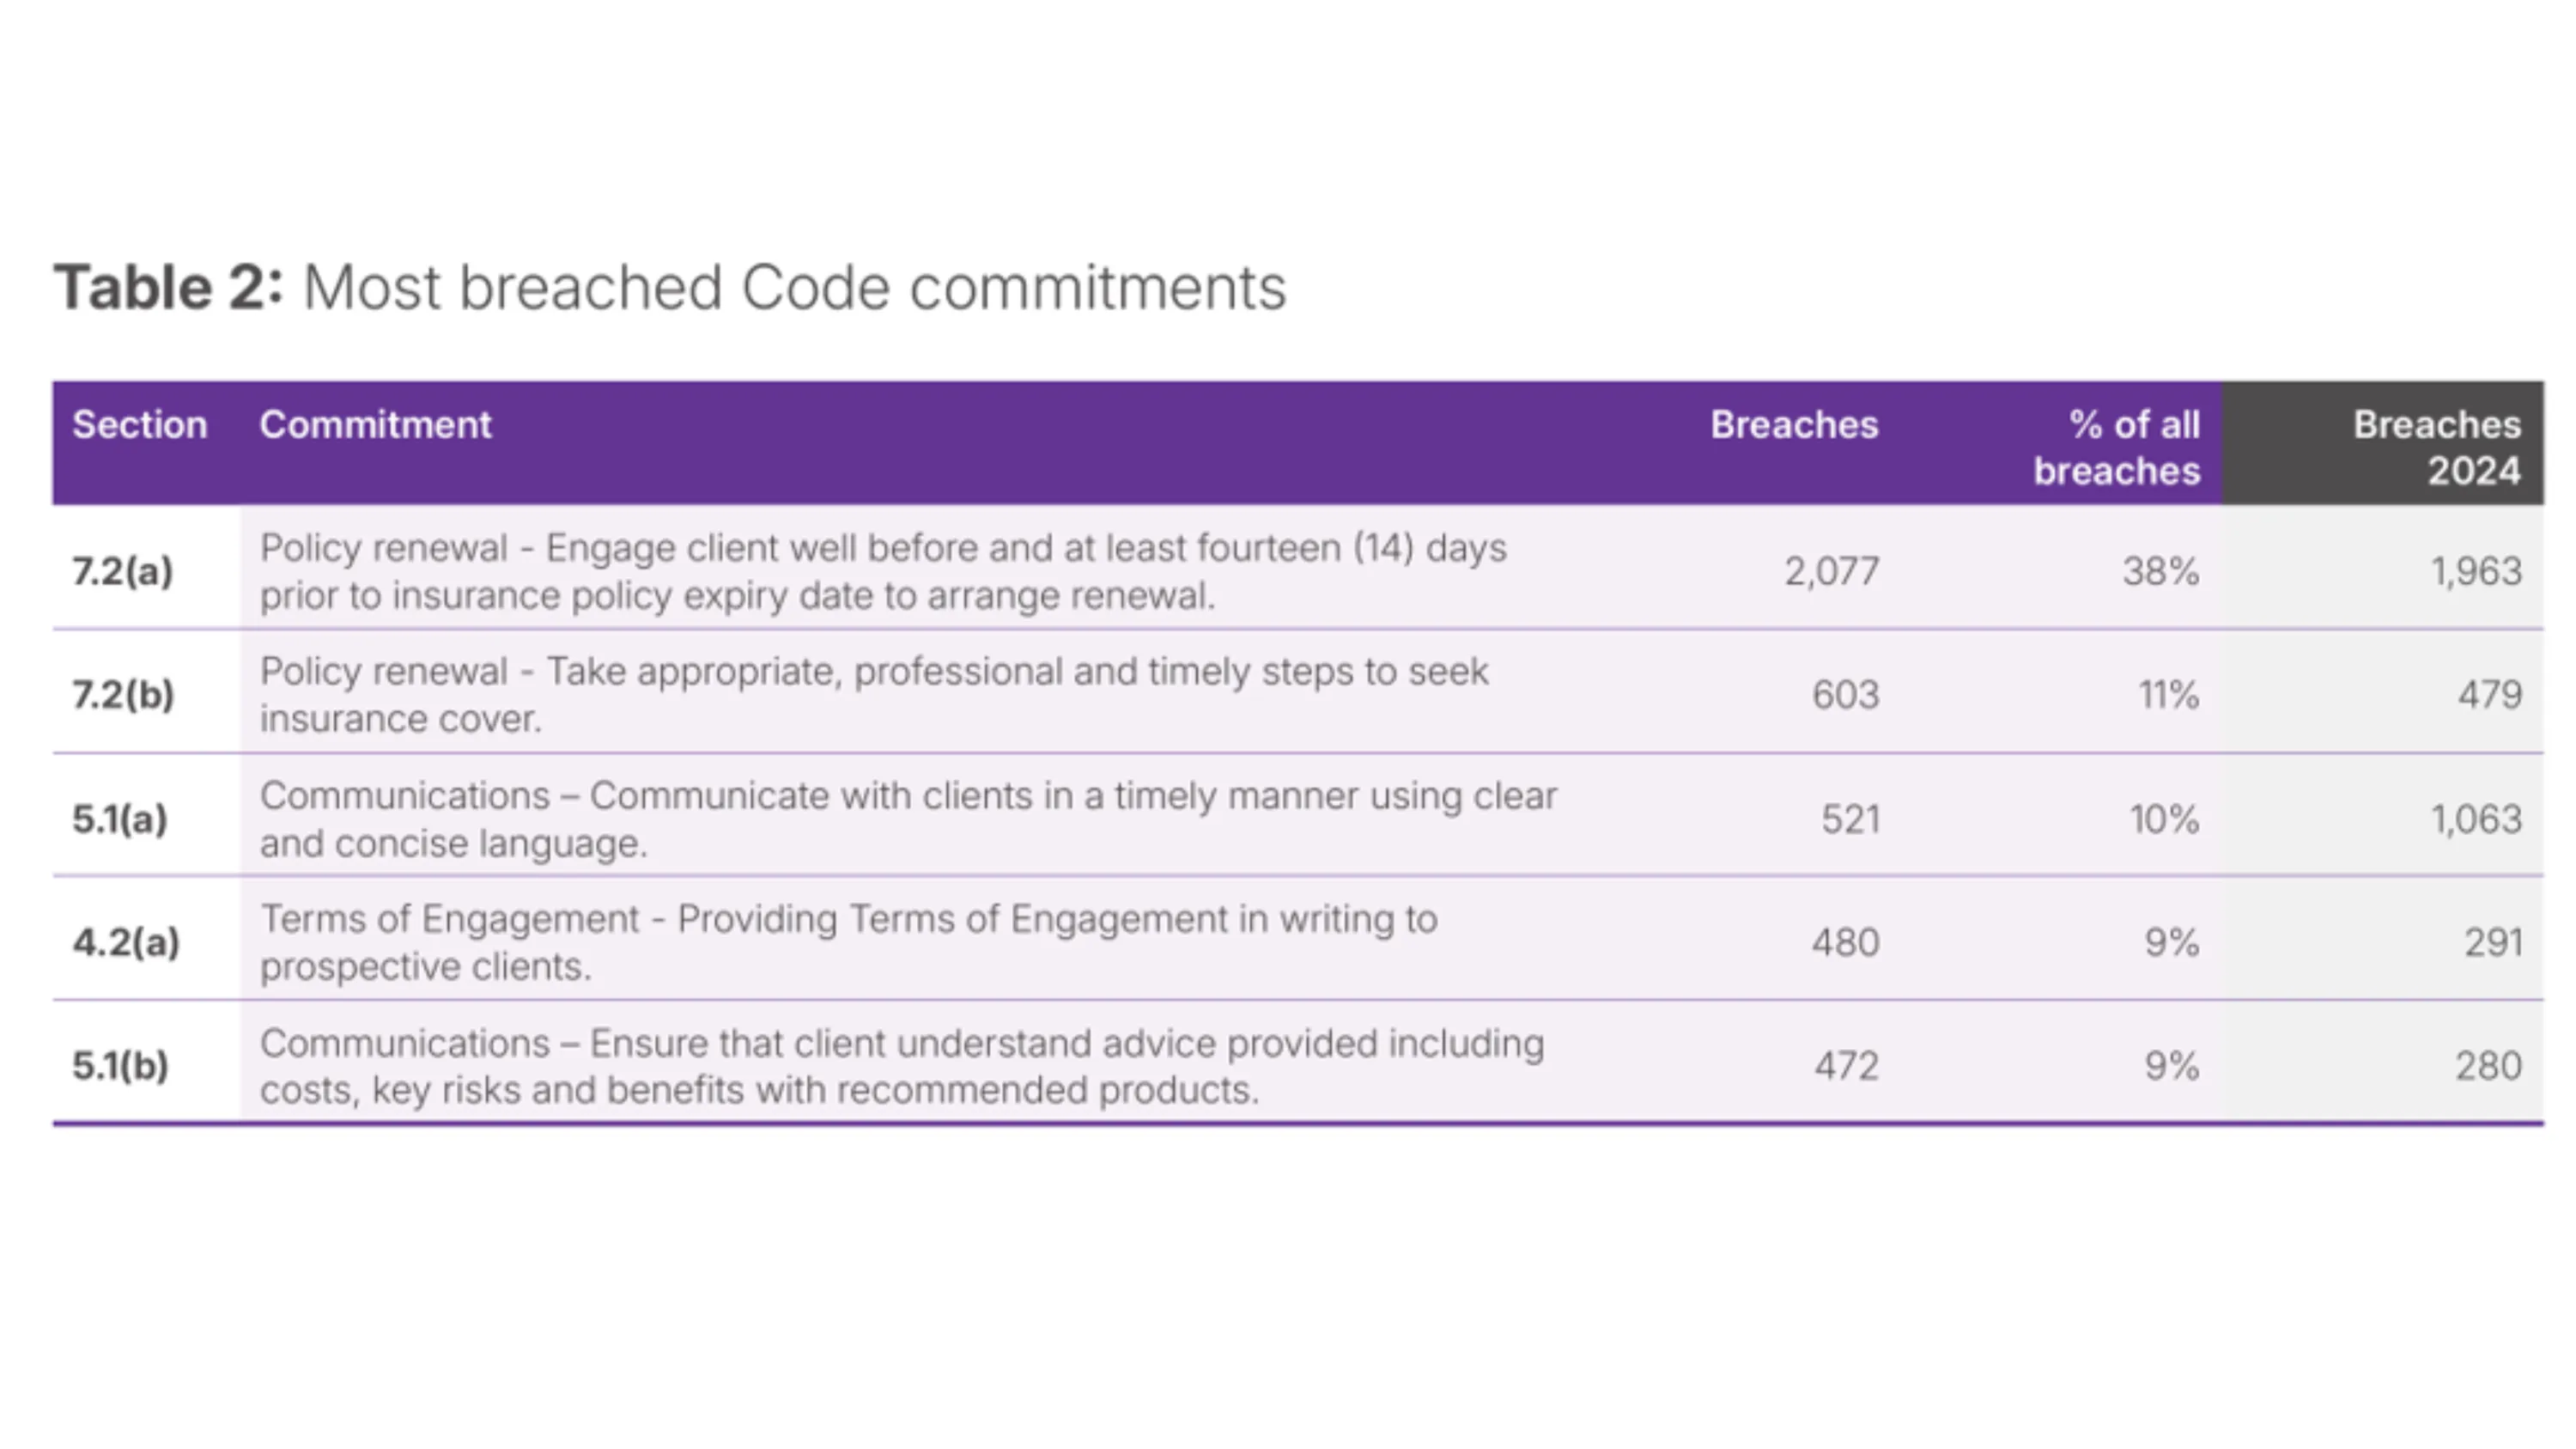Screen dimensions: 2576x1449
Task: Select the Section column header
Action: coord(140,425)
